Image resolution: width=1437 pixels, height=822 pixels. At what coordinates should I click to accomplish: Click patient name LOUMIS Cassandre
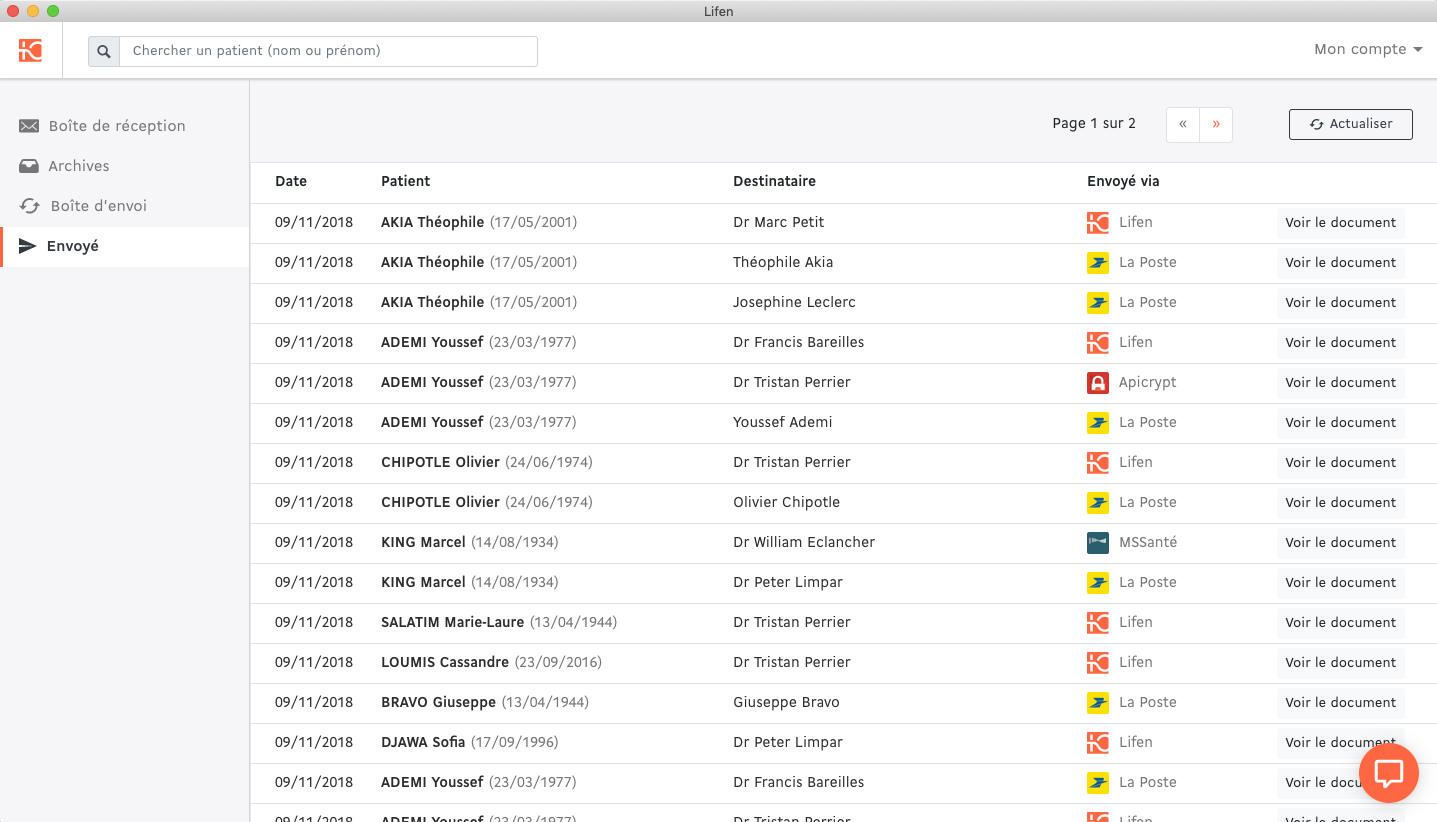[x=445, y=663]
